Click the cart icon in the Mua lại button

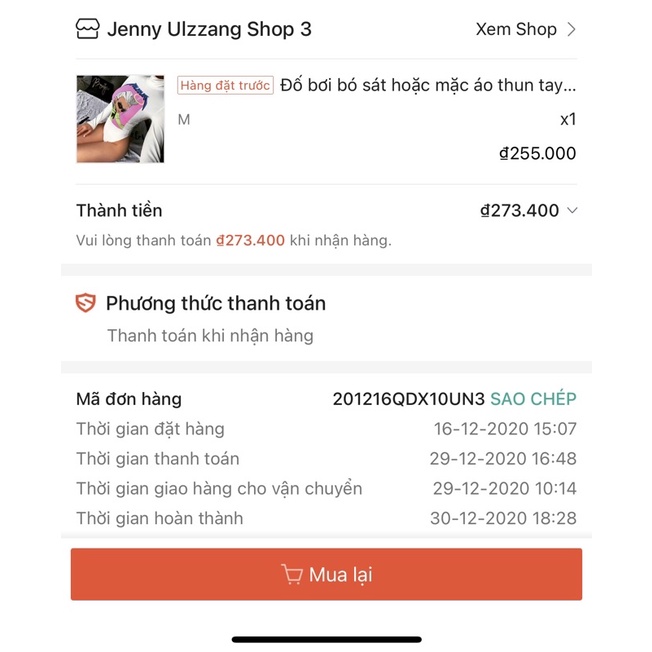click(292, 574)
